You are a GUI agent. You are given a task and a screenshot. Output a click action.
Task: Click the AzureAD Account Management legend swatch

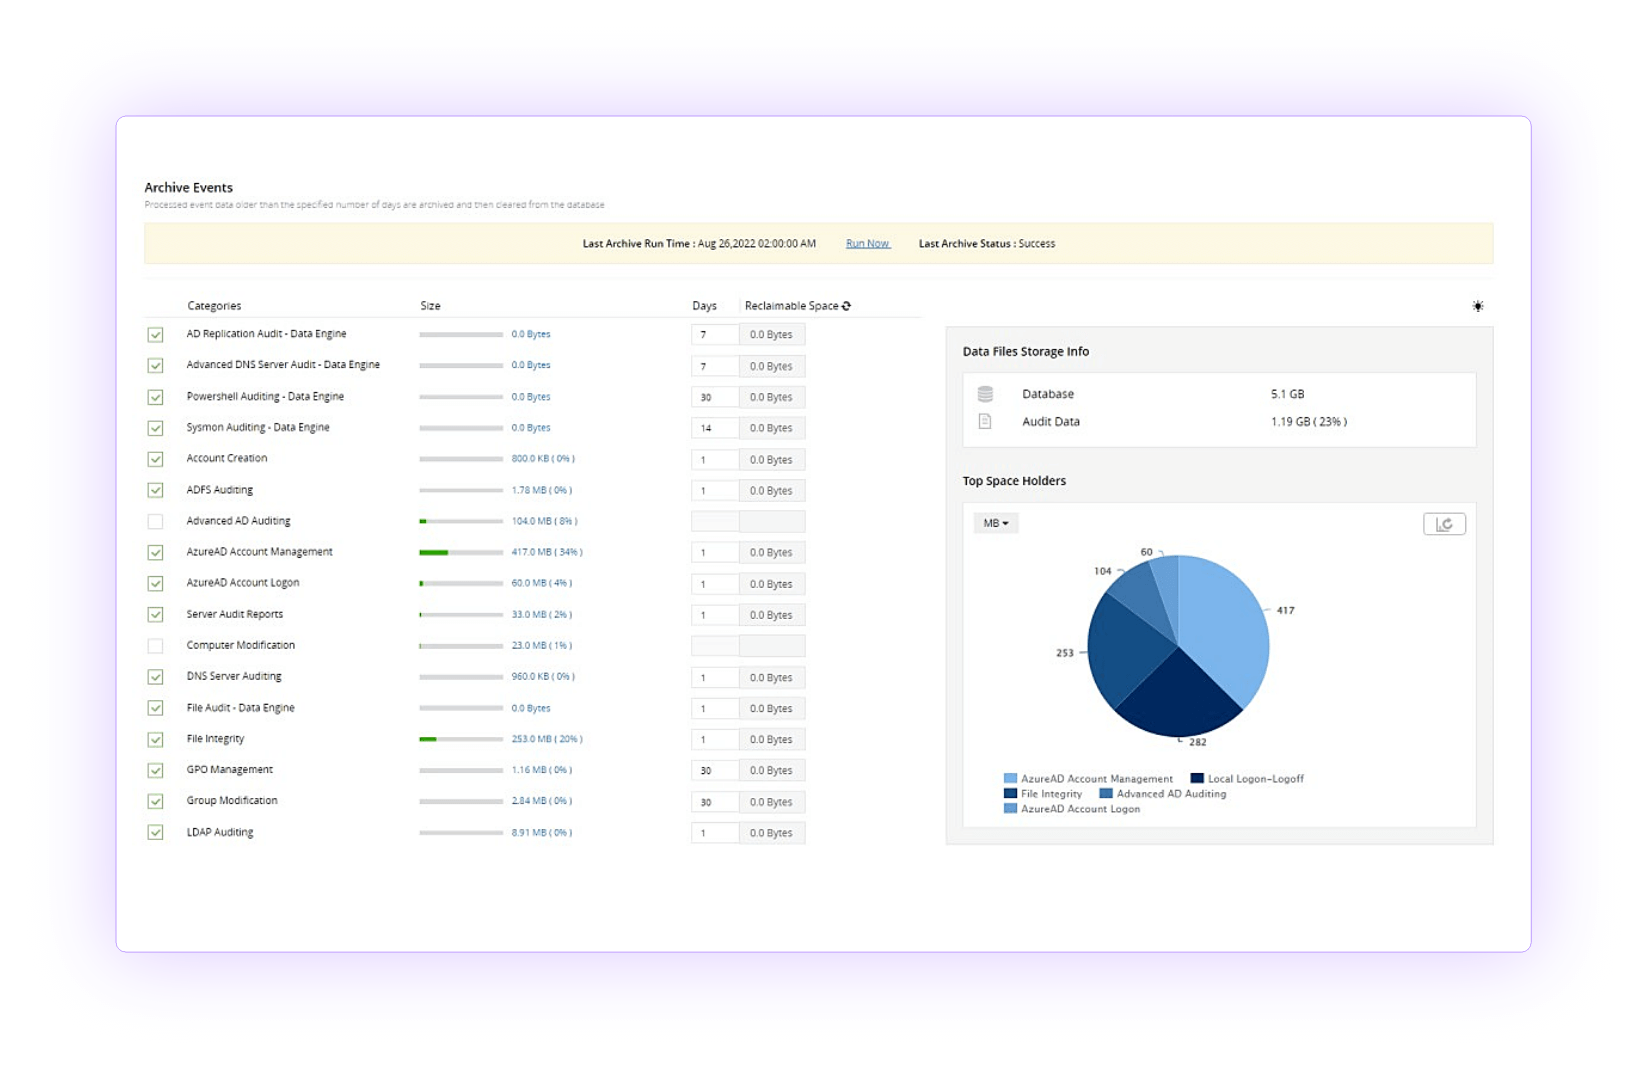click(x=1010, y=778)
